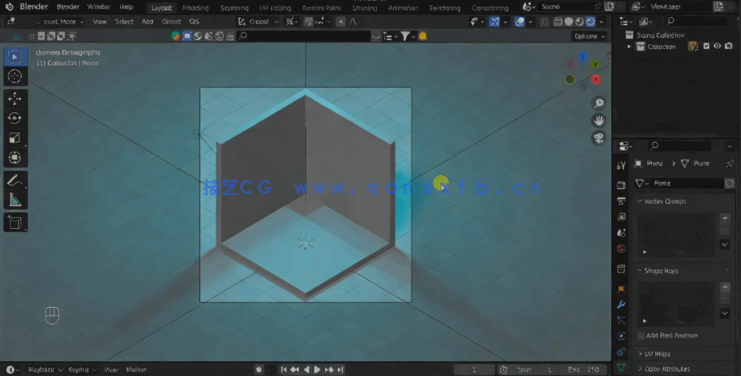Open the Output properties tab
Image resolution: width=741 pixels, height=376 pixels.
[621, 201]
